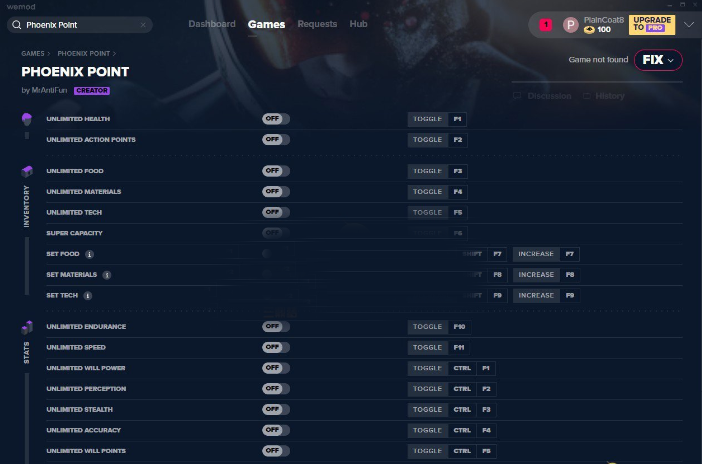Click the CREATOR badge

92,90
